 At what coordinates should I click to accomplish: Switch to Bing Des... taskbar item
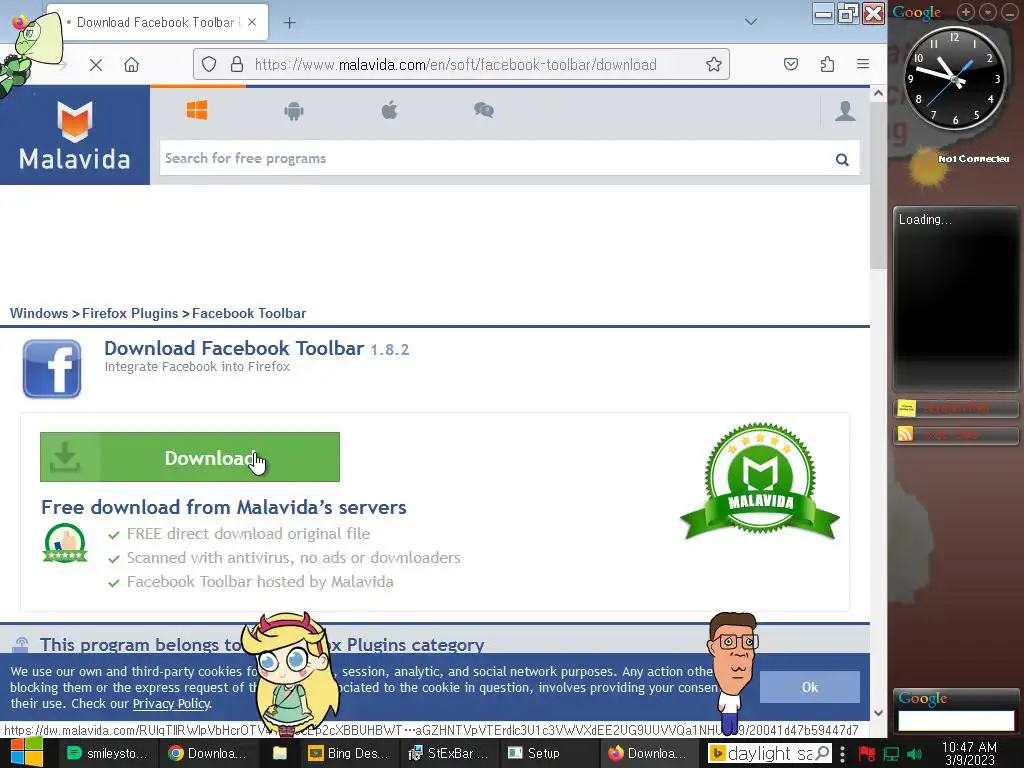point(349,754)
